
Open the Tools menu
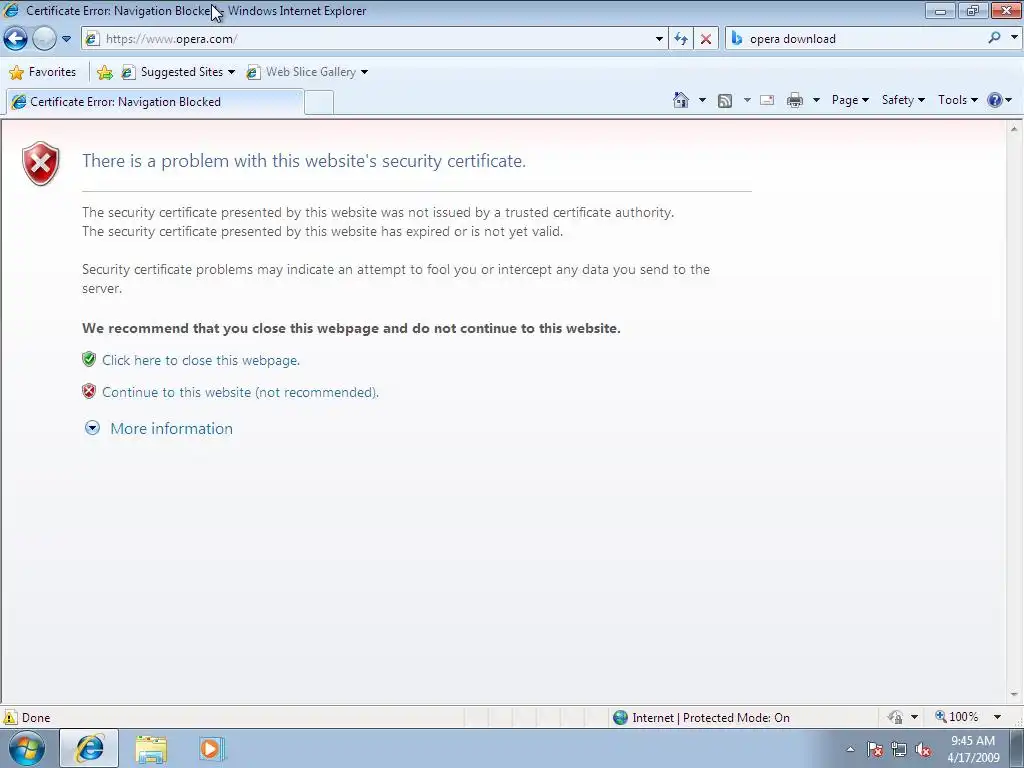pyautogui.click(x=957, y=100)
